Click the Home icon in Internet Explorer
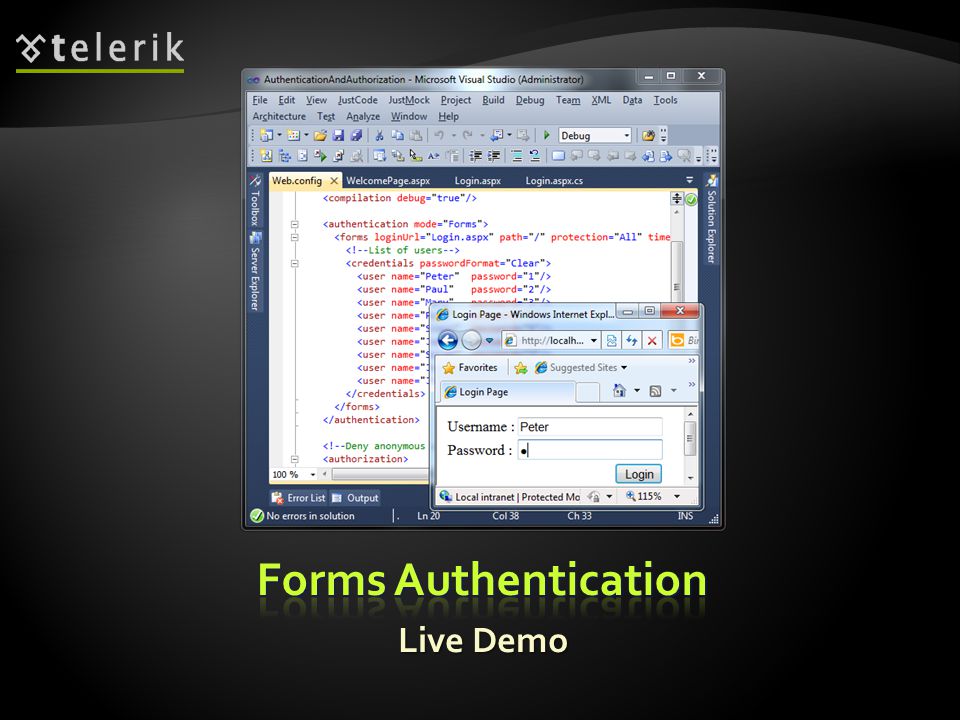Image resolution: width=960 pixels, height=720 pixels. click(619, 391)
